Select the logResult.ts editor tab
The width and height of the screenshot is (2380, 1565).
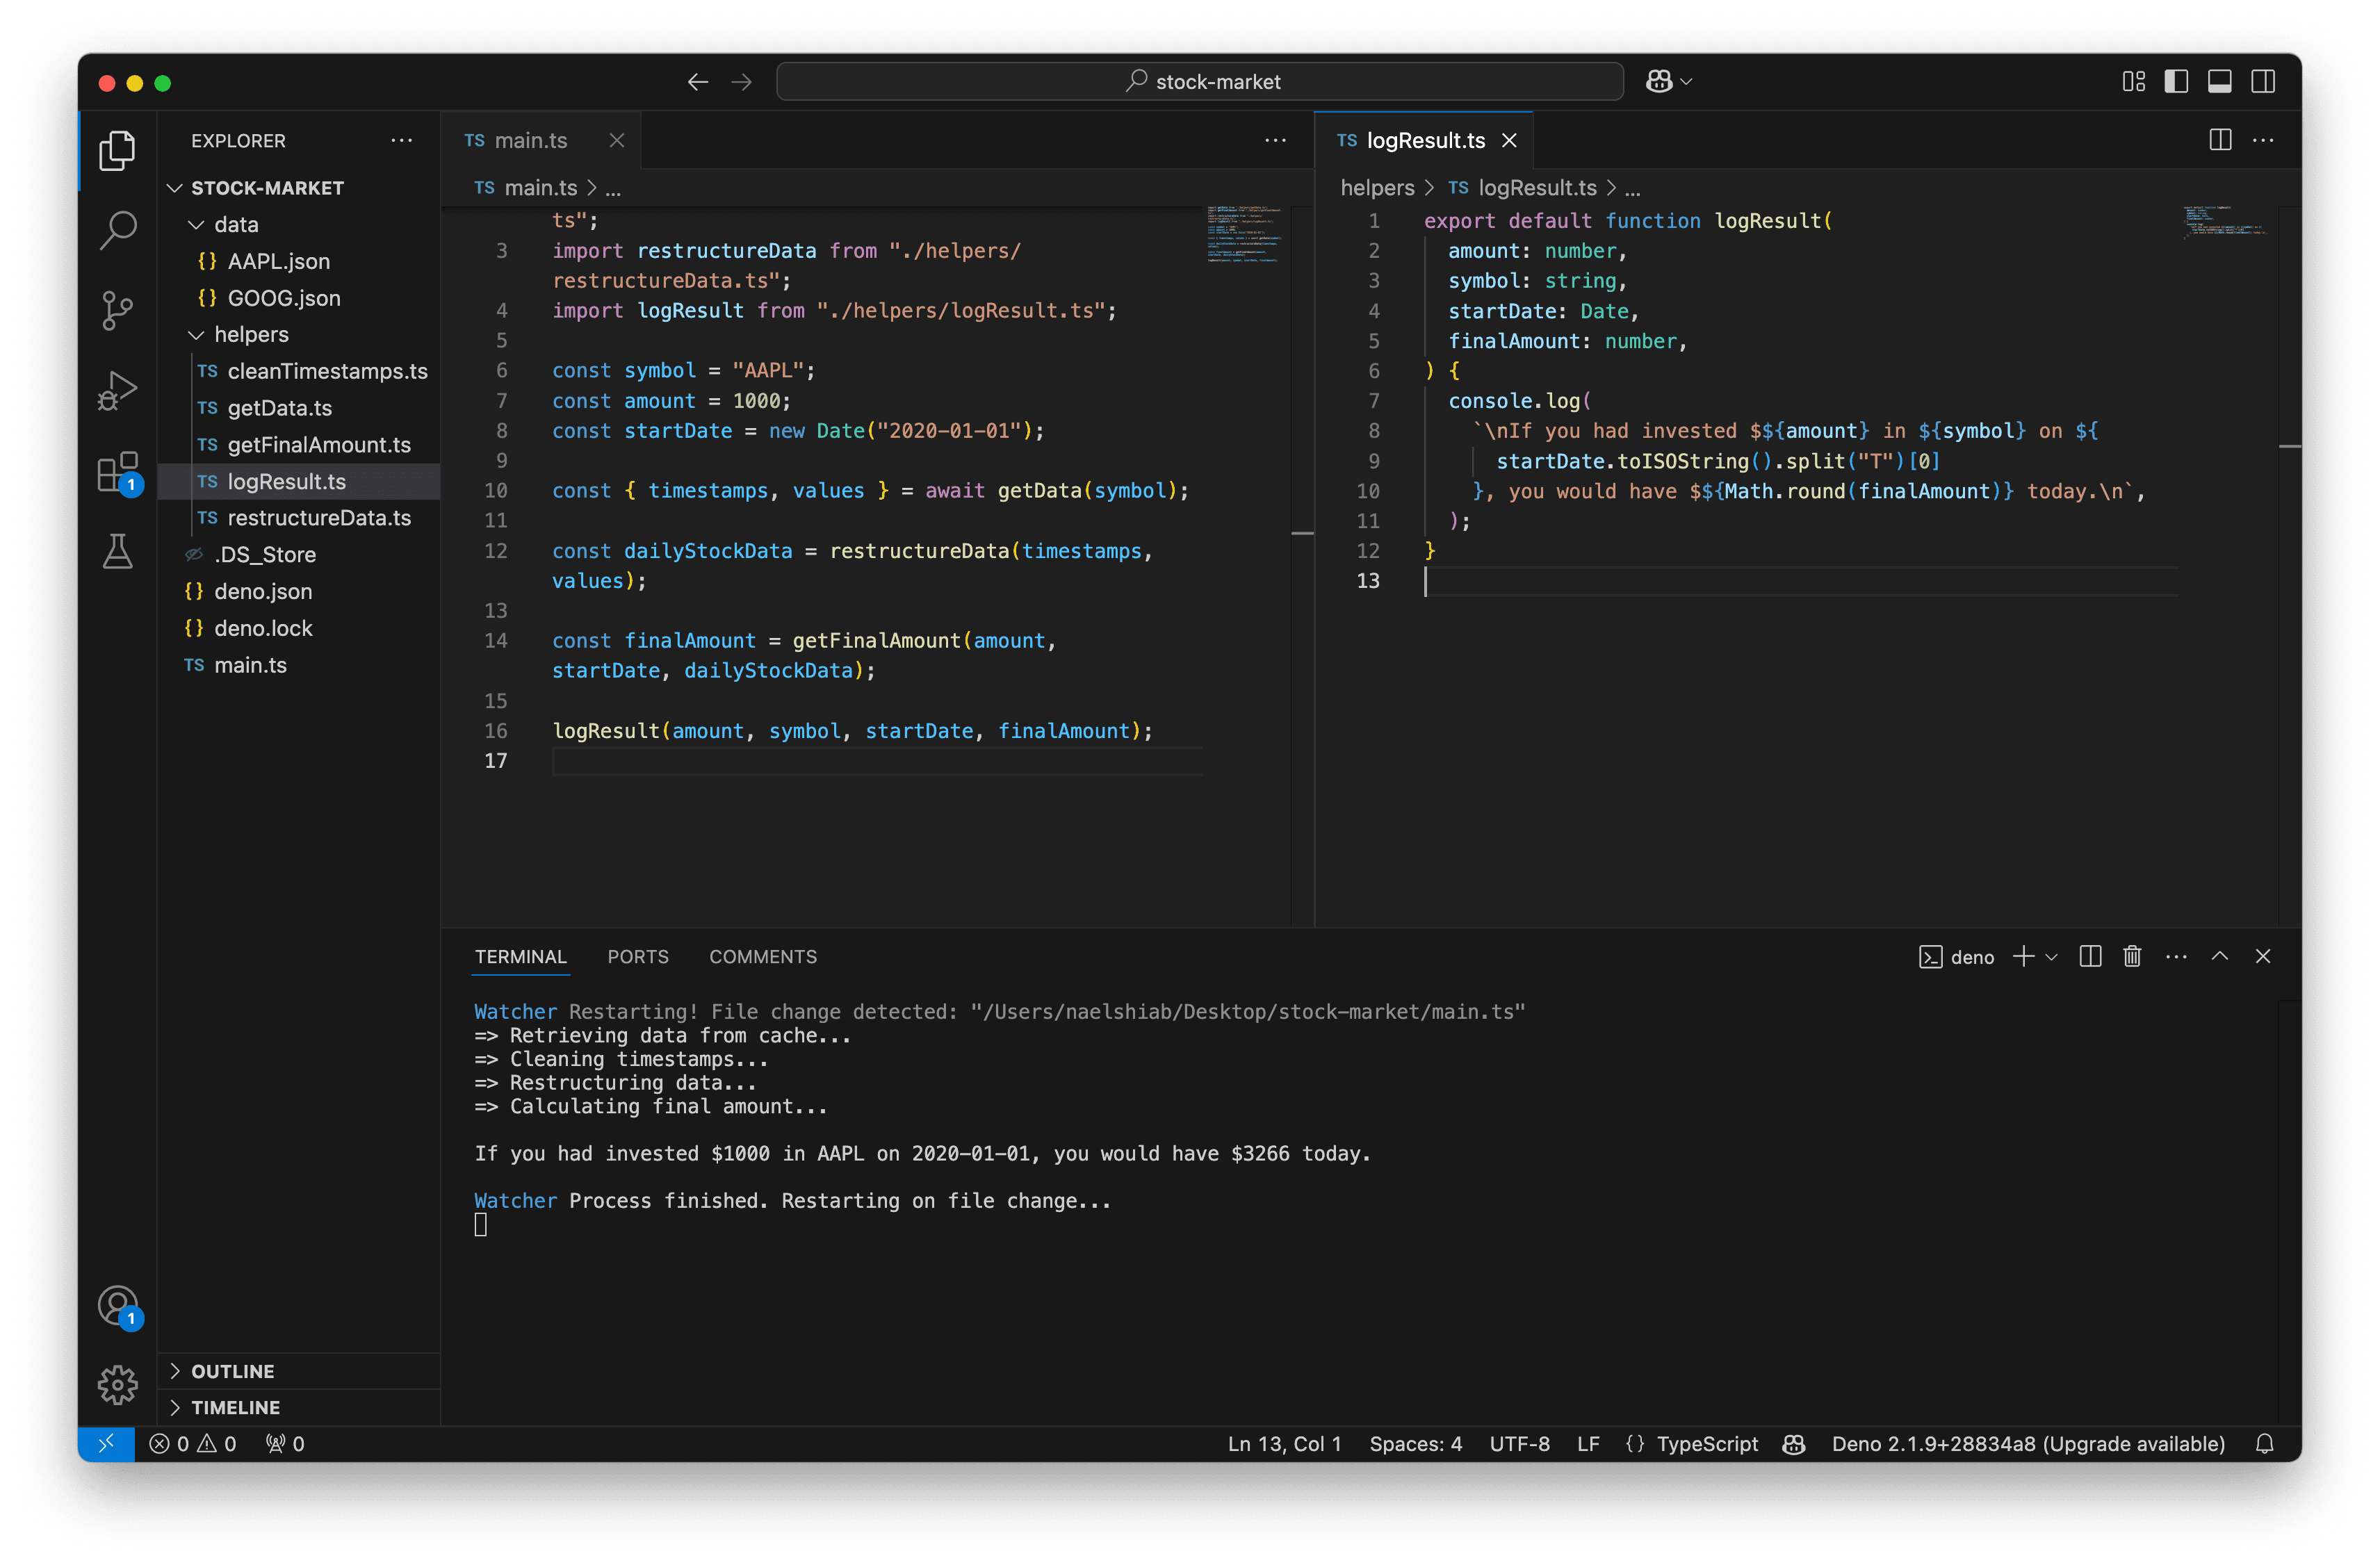1425,140
